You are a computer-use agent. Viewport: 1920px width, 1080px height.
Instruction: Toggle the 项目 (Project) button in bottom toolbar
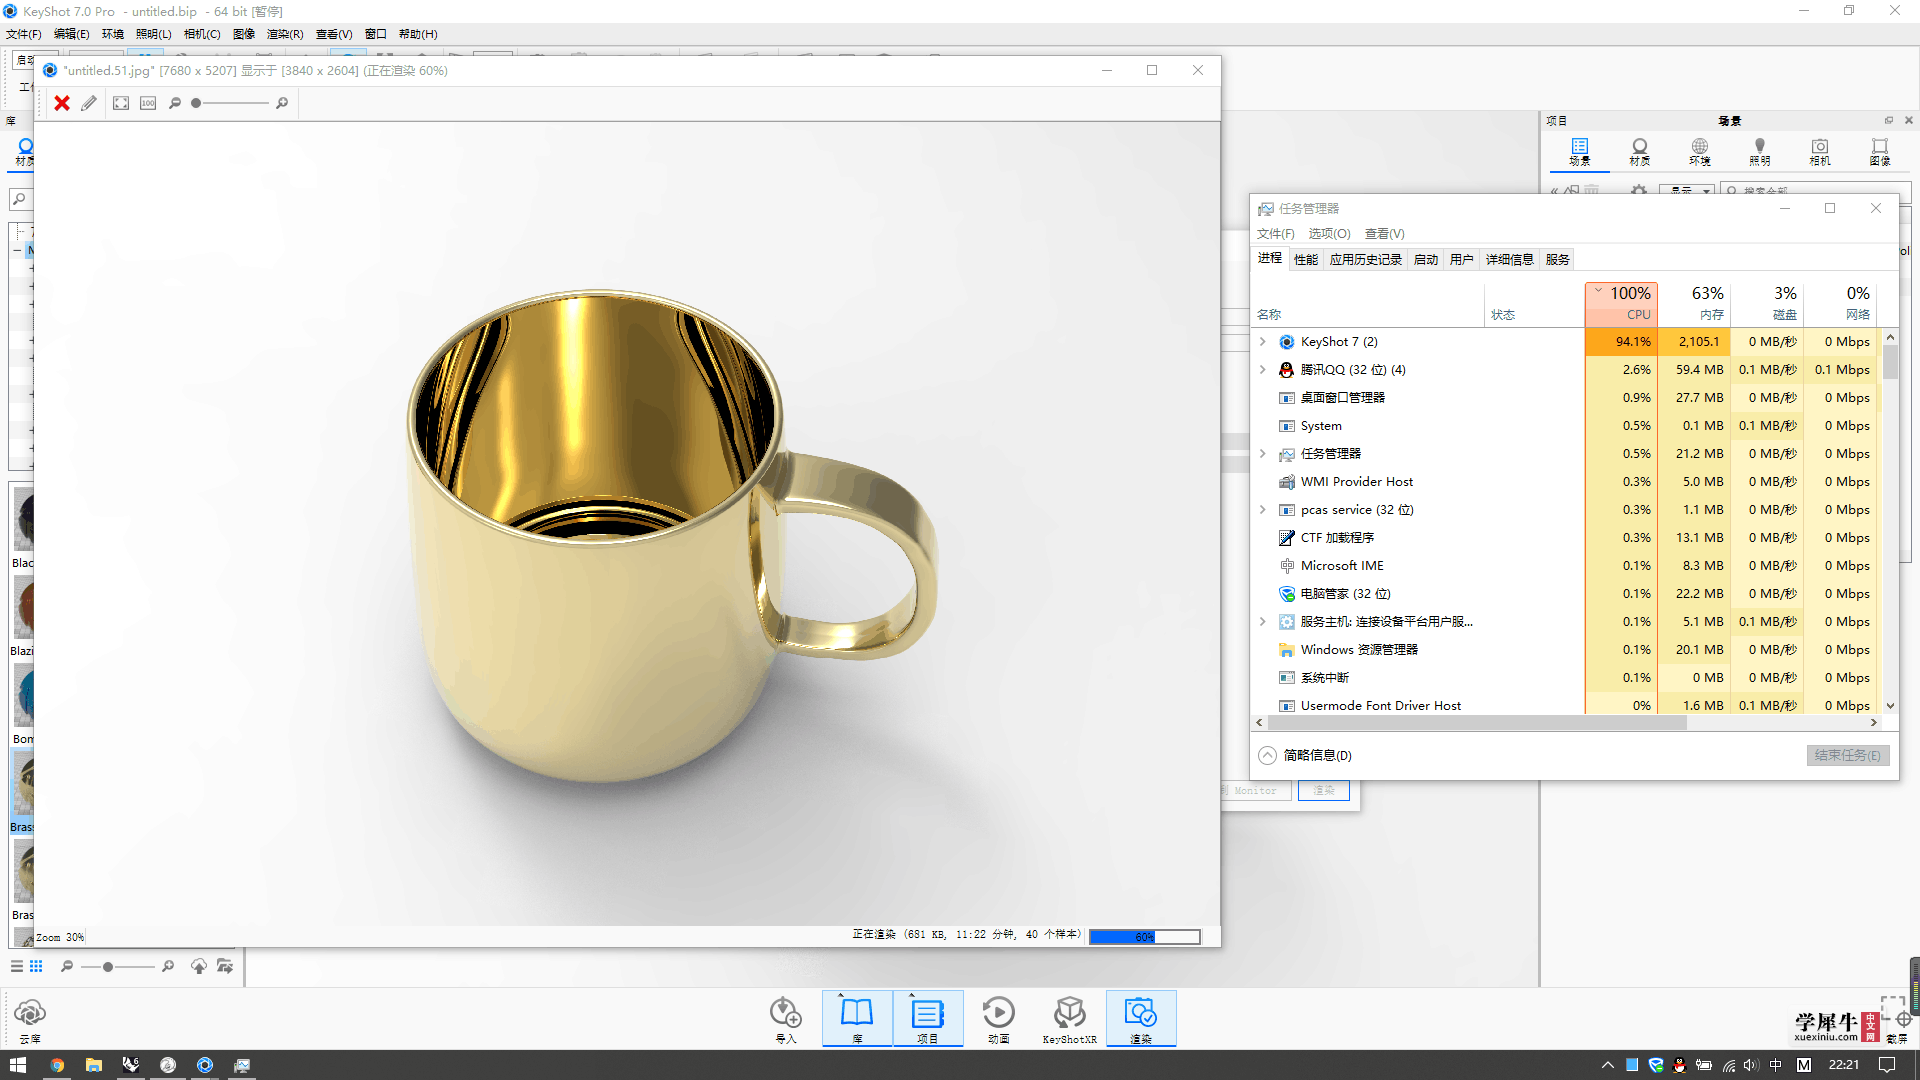pos(928,1019)
